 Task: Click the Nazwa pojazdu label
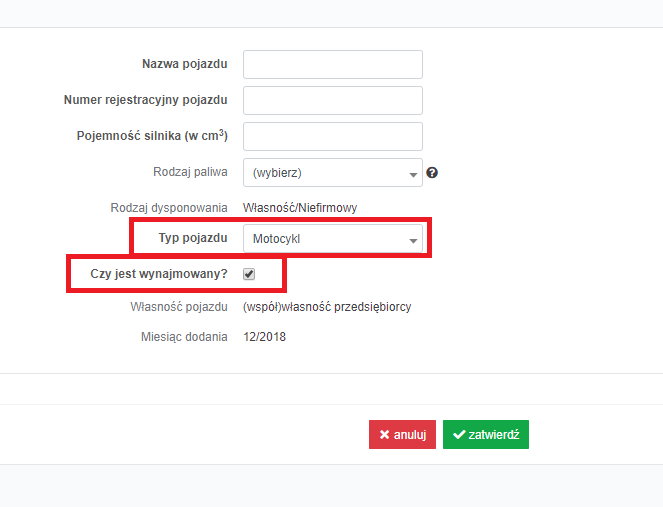(185, 64)
